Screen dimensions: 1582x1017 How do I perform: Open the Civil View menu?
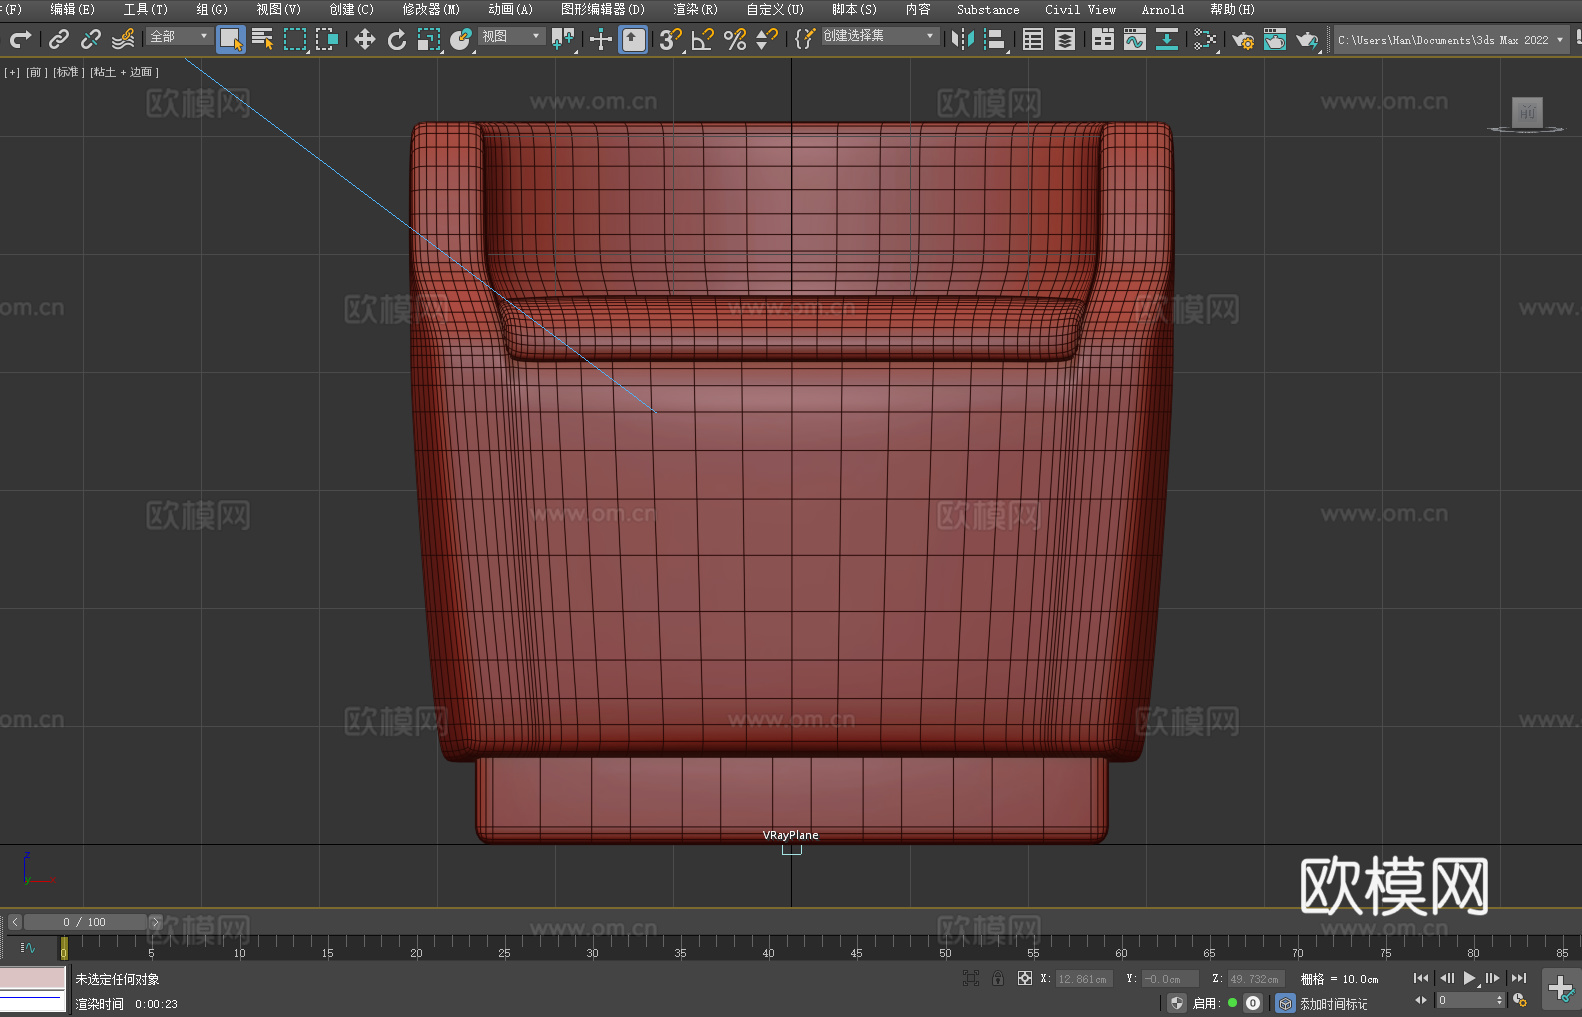[1081, 10]
